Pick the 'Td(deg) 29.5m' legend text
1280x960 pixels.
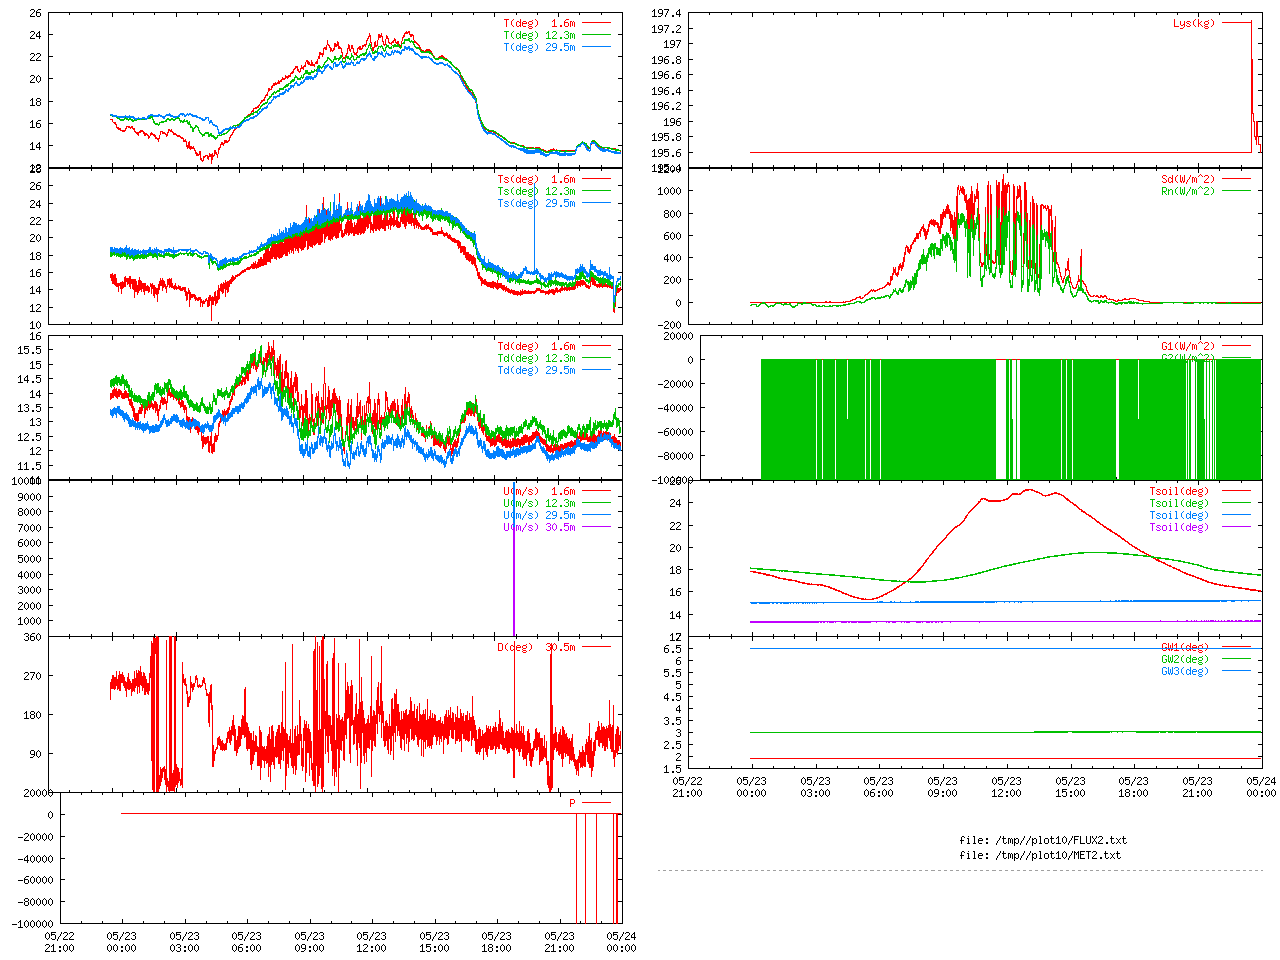[x=537, y=371]
